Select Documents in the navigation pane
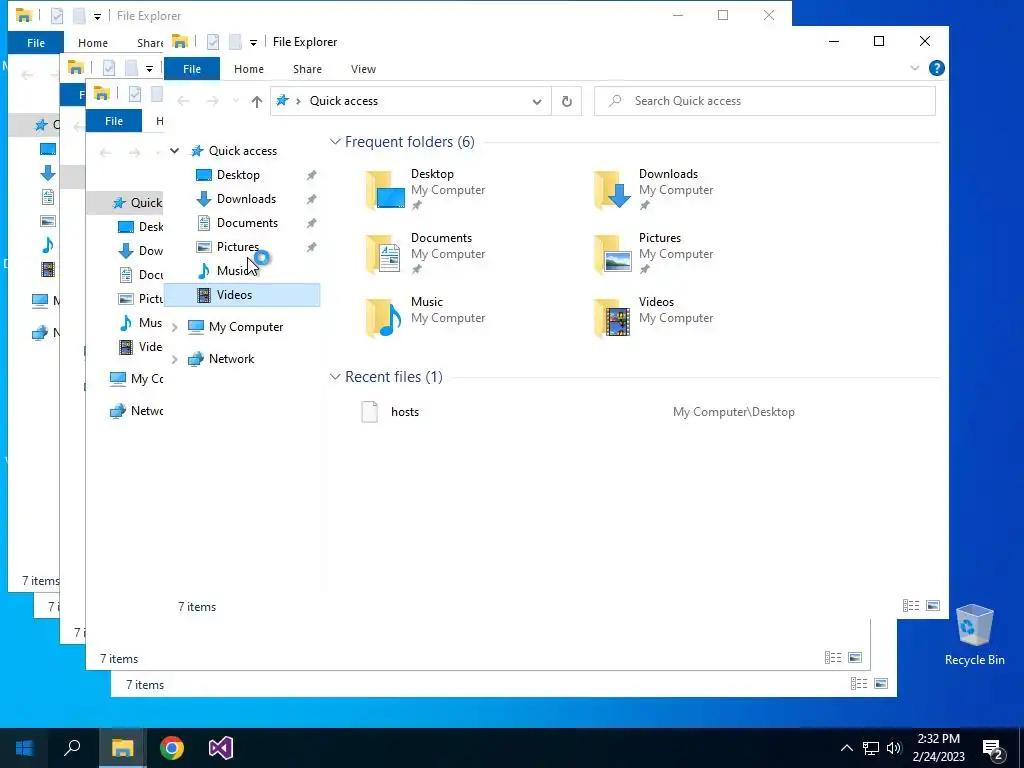Screen dimensions: 1024x768 click(x=247, y=223)
